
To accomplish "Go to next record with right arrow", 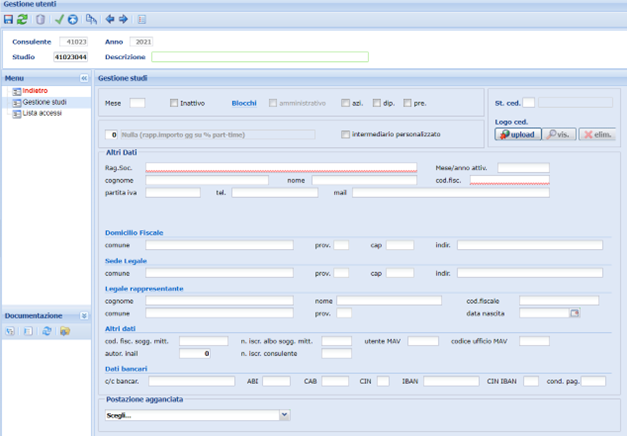I will (123, 19).
